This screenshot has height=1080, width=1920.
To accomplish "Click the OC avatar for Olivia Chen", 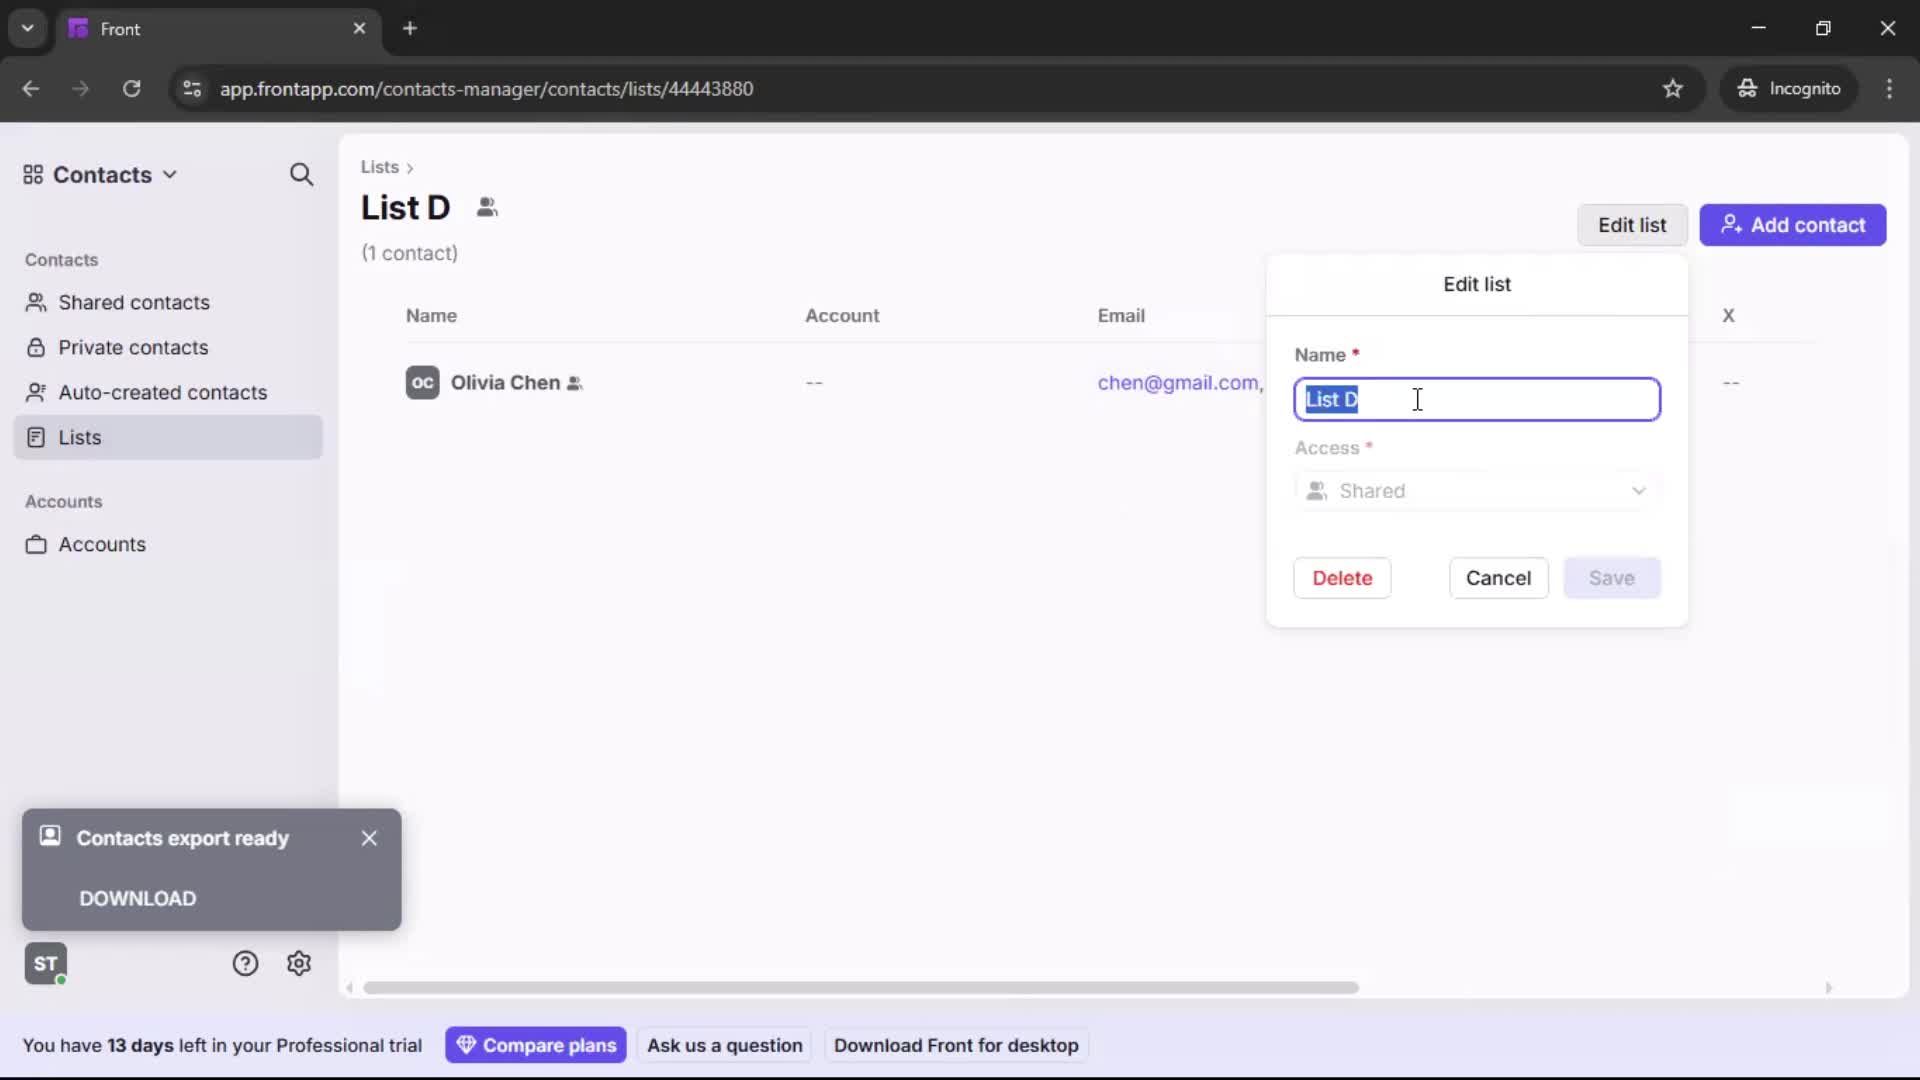I will pos(422,383).
